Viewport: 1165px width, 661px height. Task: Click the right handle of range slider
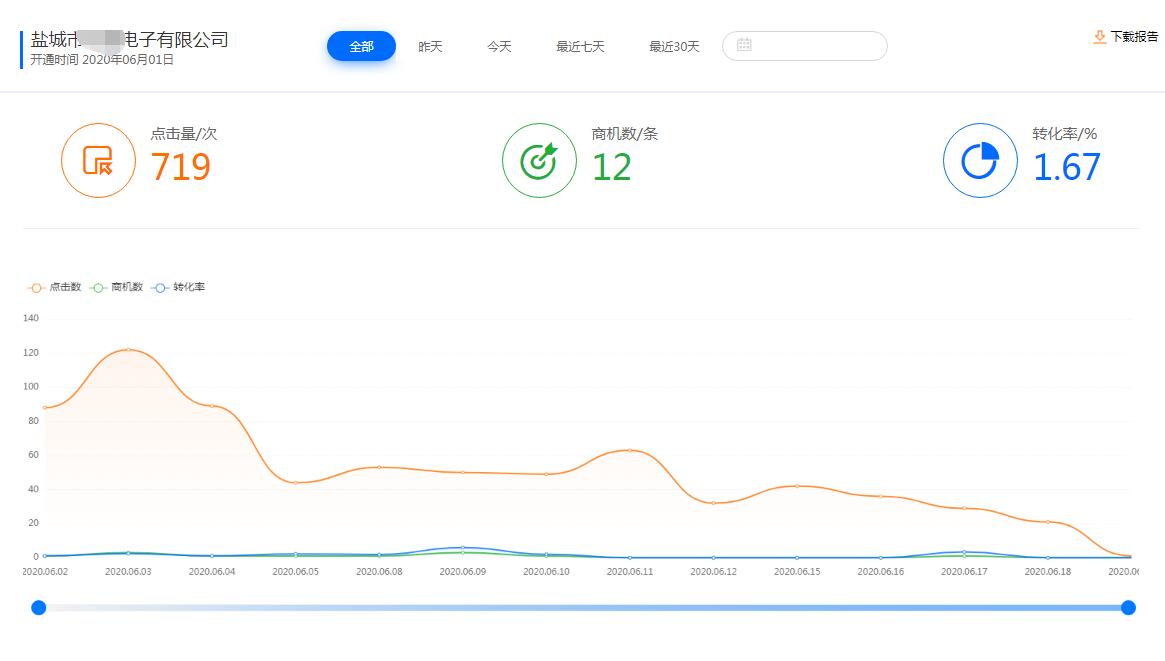click(1128, 607)
